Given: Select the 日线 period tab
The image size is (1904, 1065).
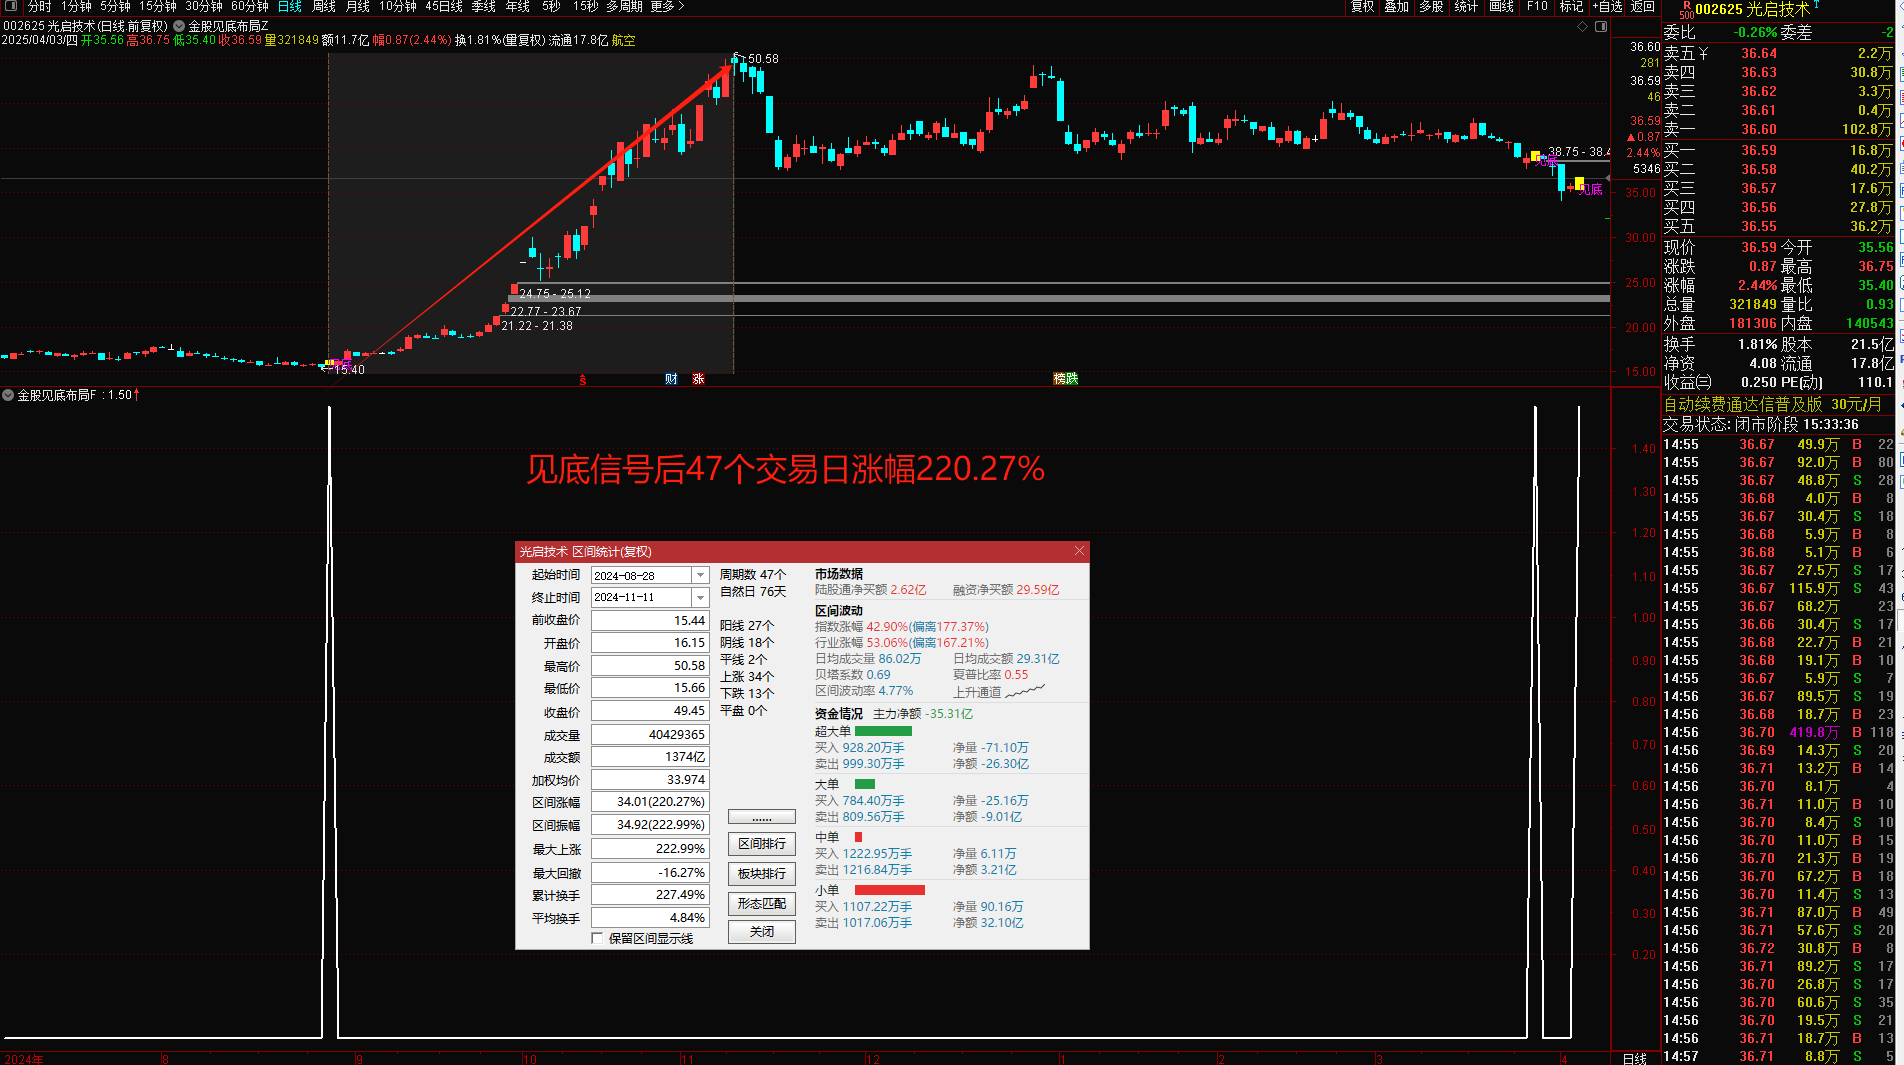Looking at the screenshot, I should point(290,6).
